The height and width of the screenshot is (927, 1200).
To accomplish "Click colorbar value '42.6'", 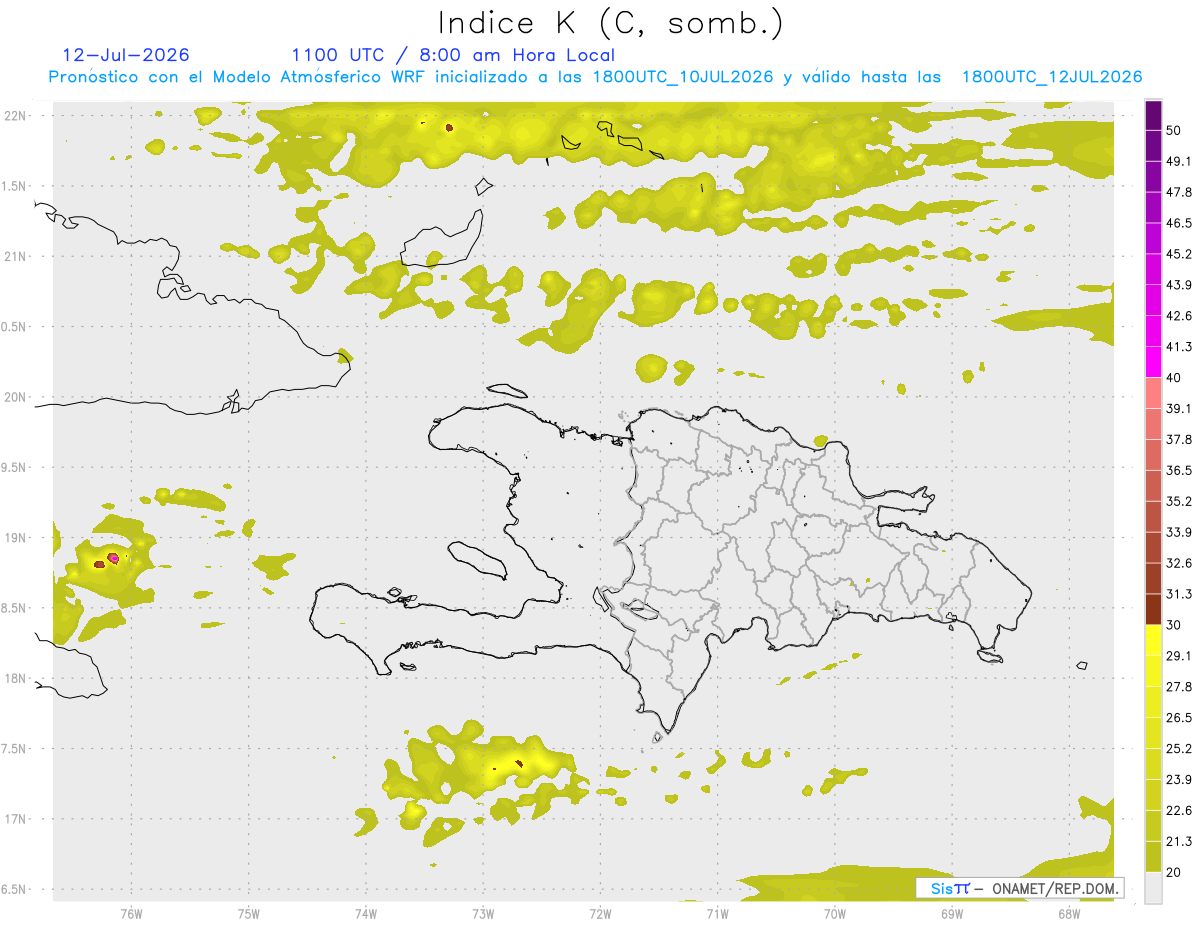I will click(1179, 317).
